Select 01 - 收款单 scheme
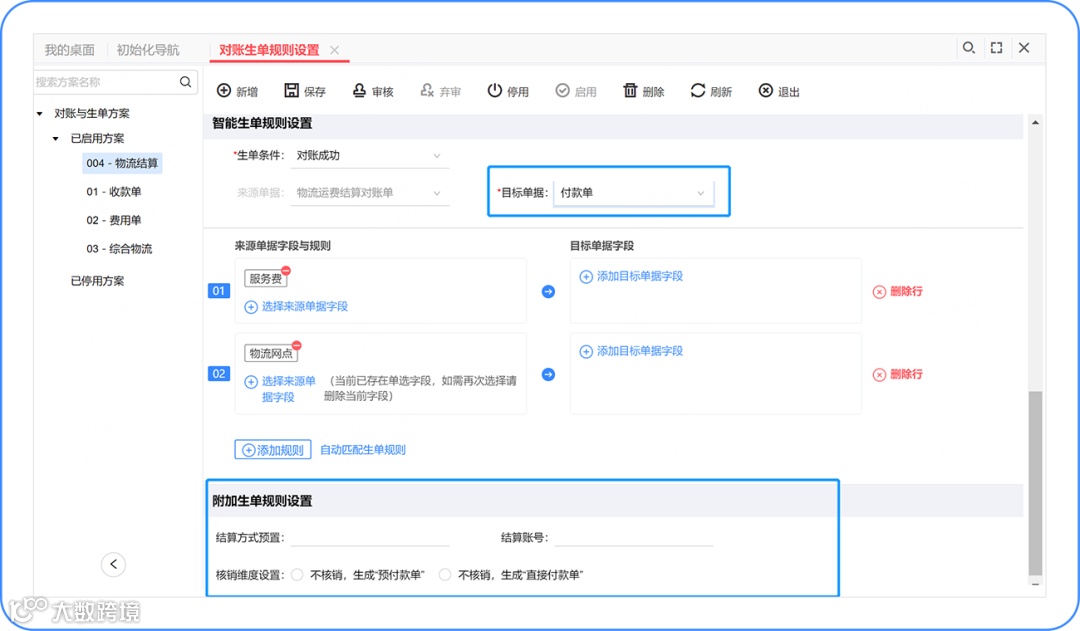 click(114, 192)
